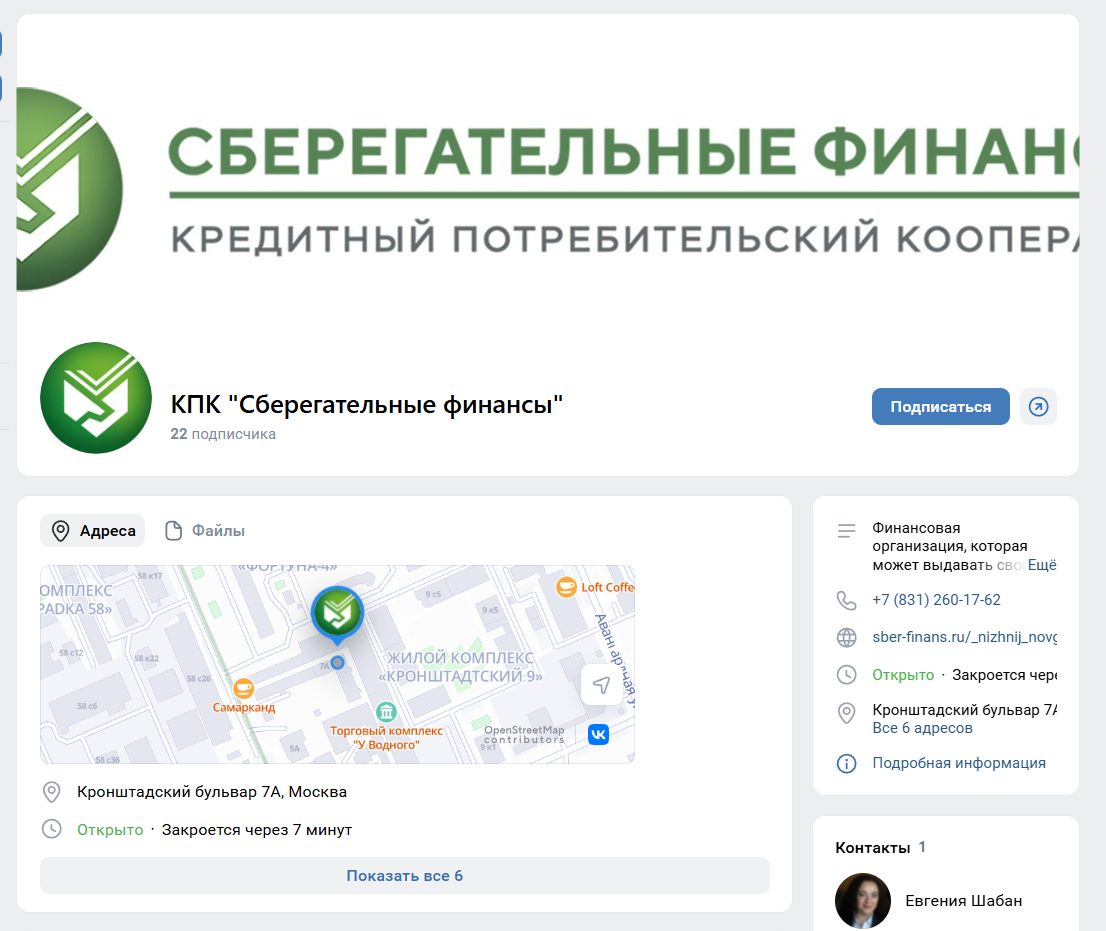Click address Кронштадский бульвар 7А, Москва below map
The image size is (1106, 931).
212,791
